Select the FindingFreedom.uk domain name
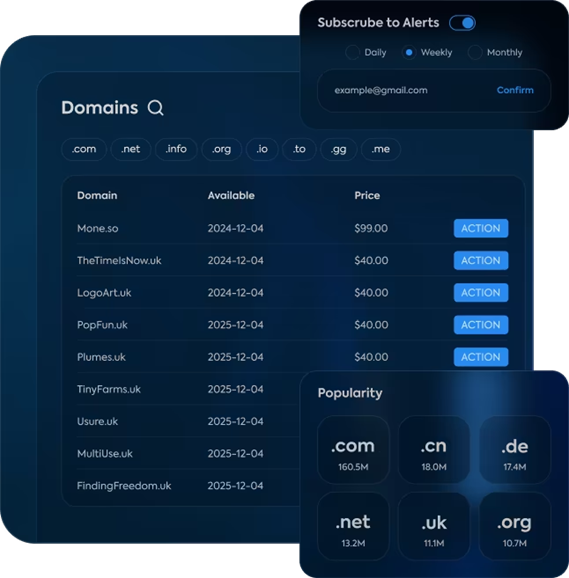This screenshot has height=578, width=569. [x=124, y=486]
